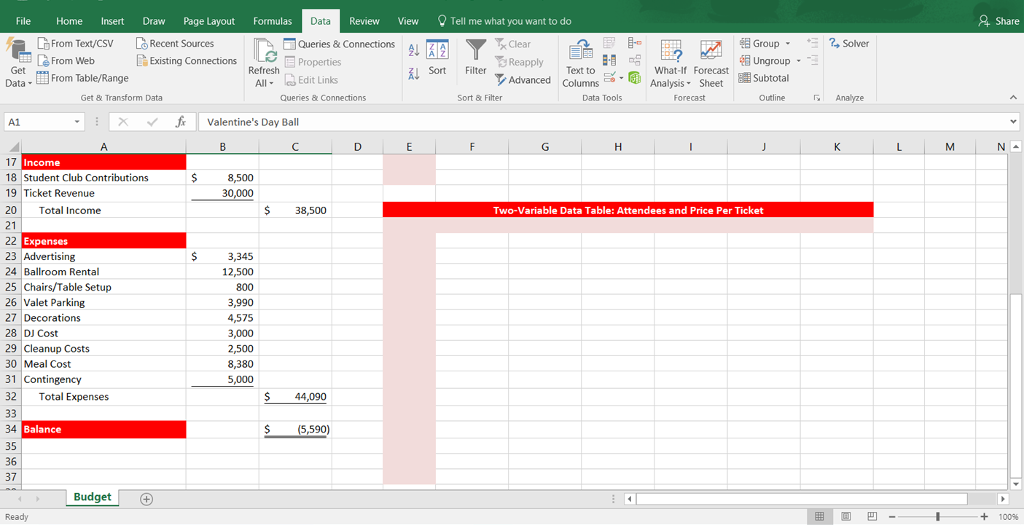Switch to Page Break Preview
This screenshot has width=1024, height=525.
(871, 517)
